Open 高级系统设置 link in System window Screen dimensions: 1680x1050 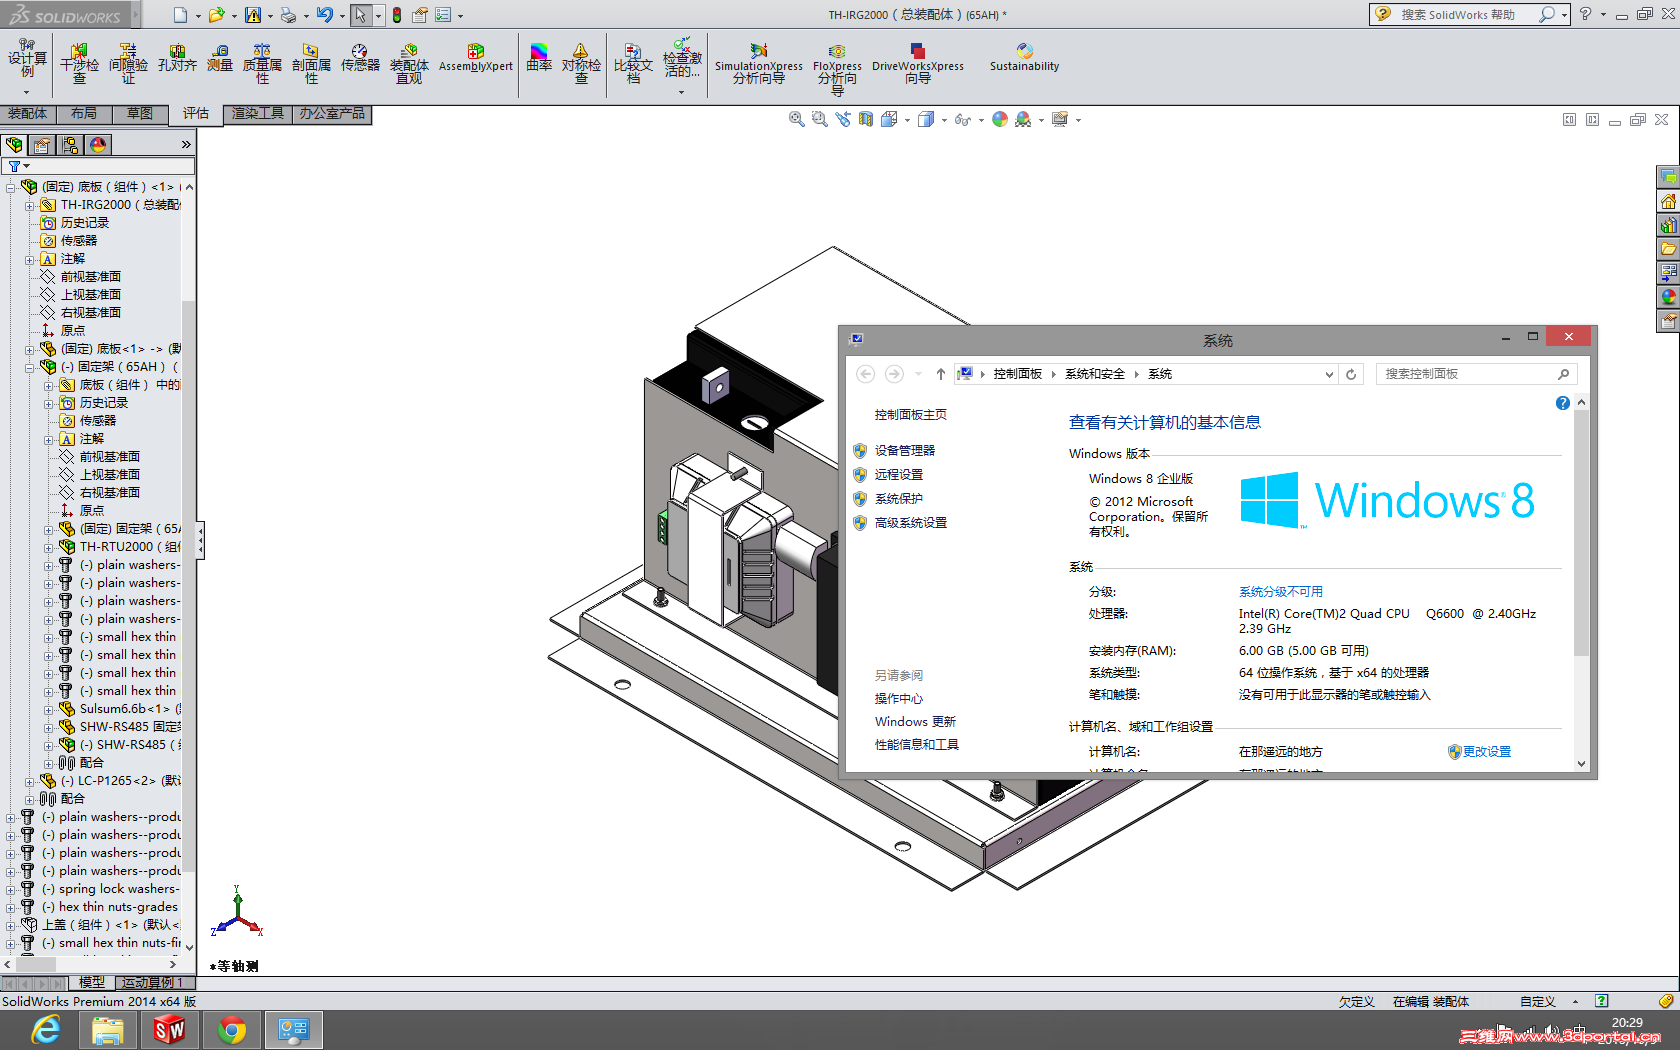[x=911, y=523]
